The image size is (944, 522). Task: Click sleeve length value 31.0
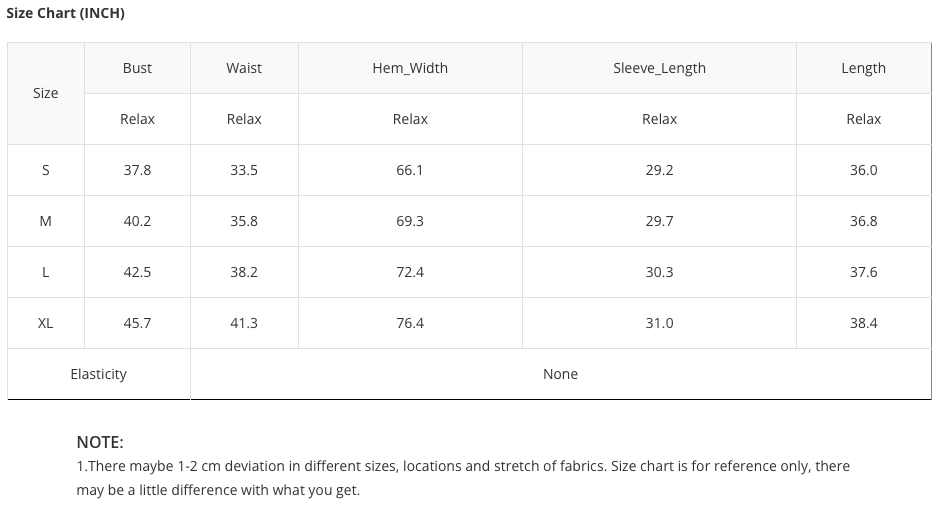pyautogui.click(x=659, y=323)
